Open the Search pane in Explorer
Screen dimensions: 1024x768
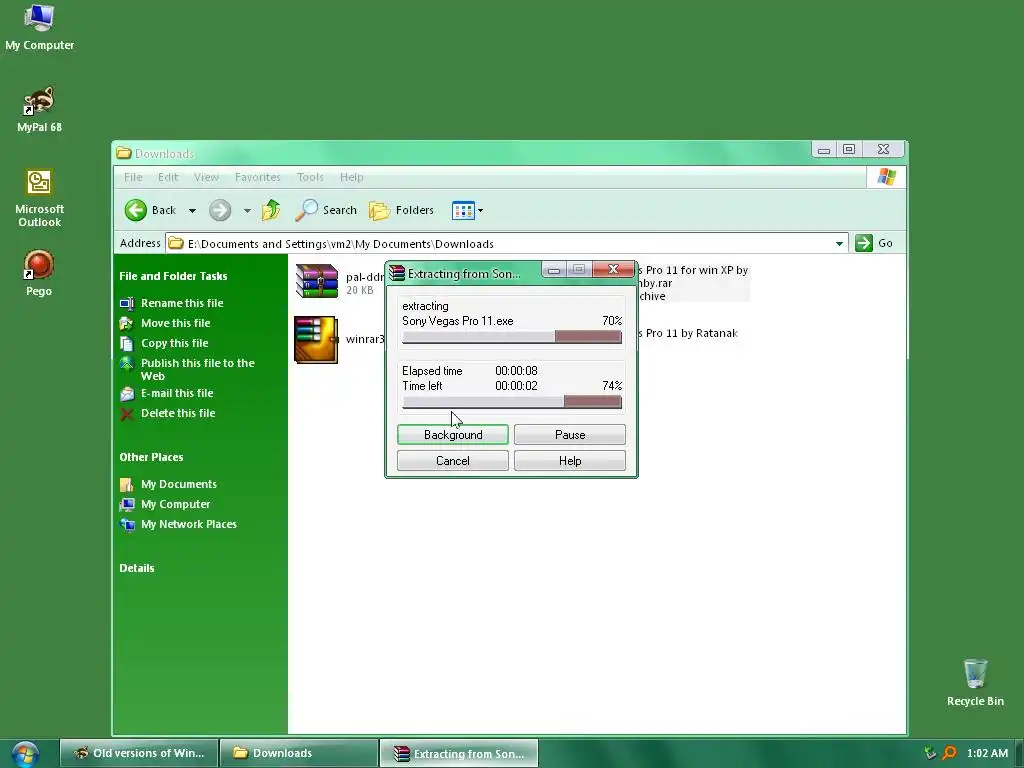326,210
